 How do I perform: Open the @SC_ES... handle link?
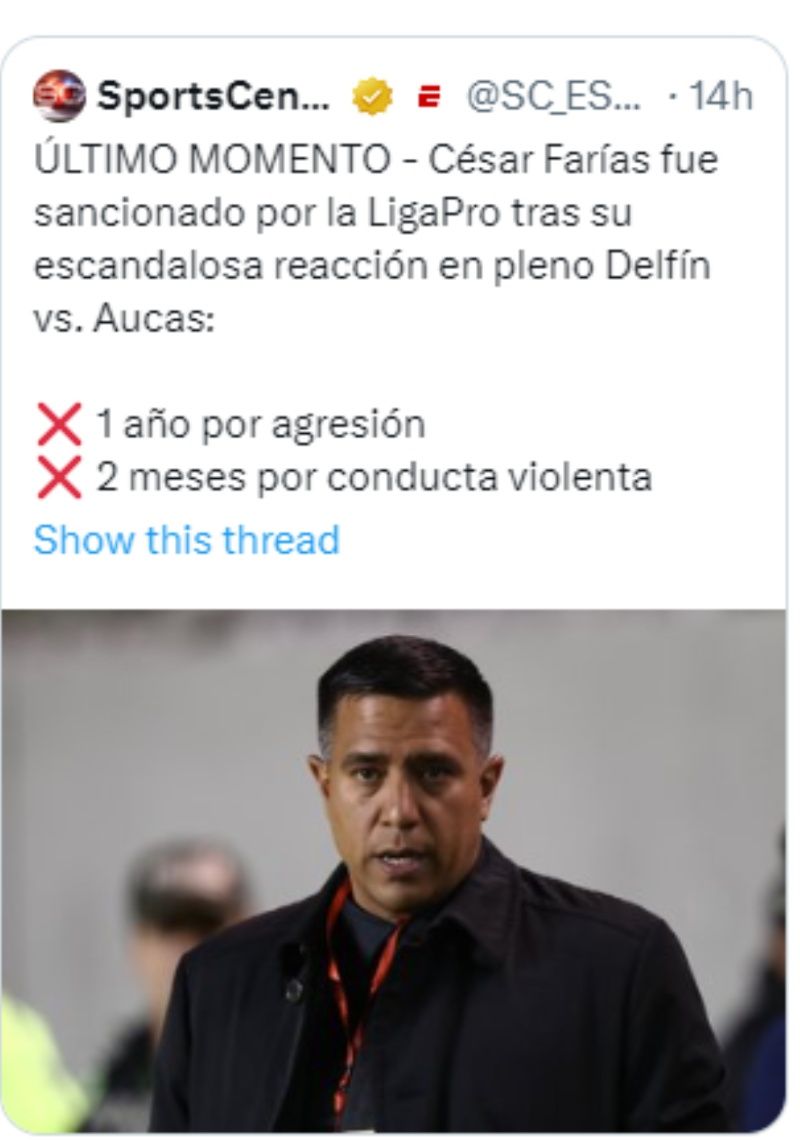(x=553, y=96)
